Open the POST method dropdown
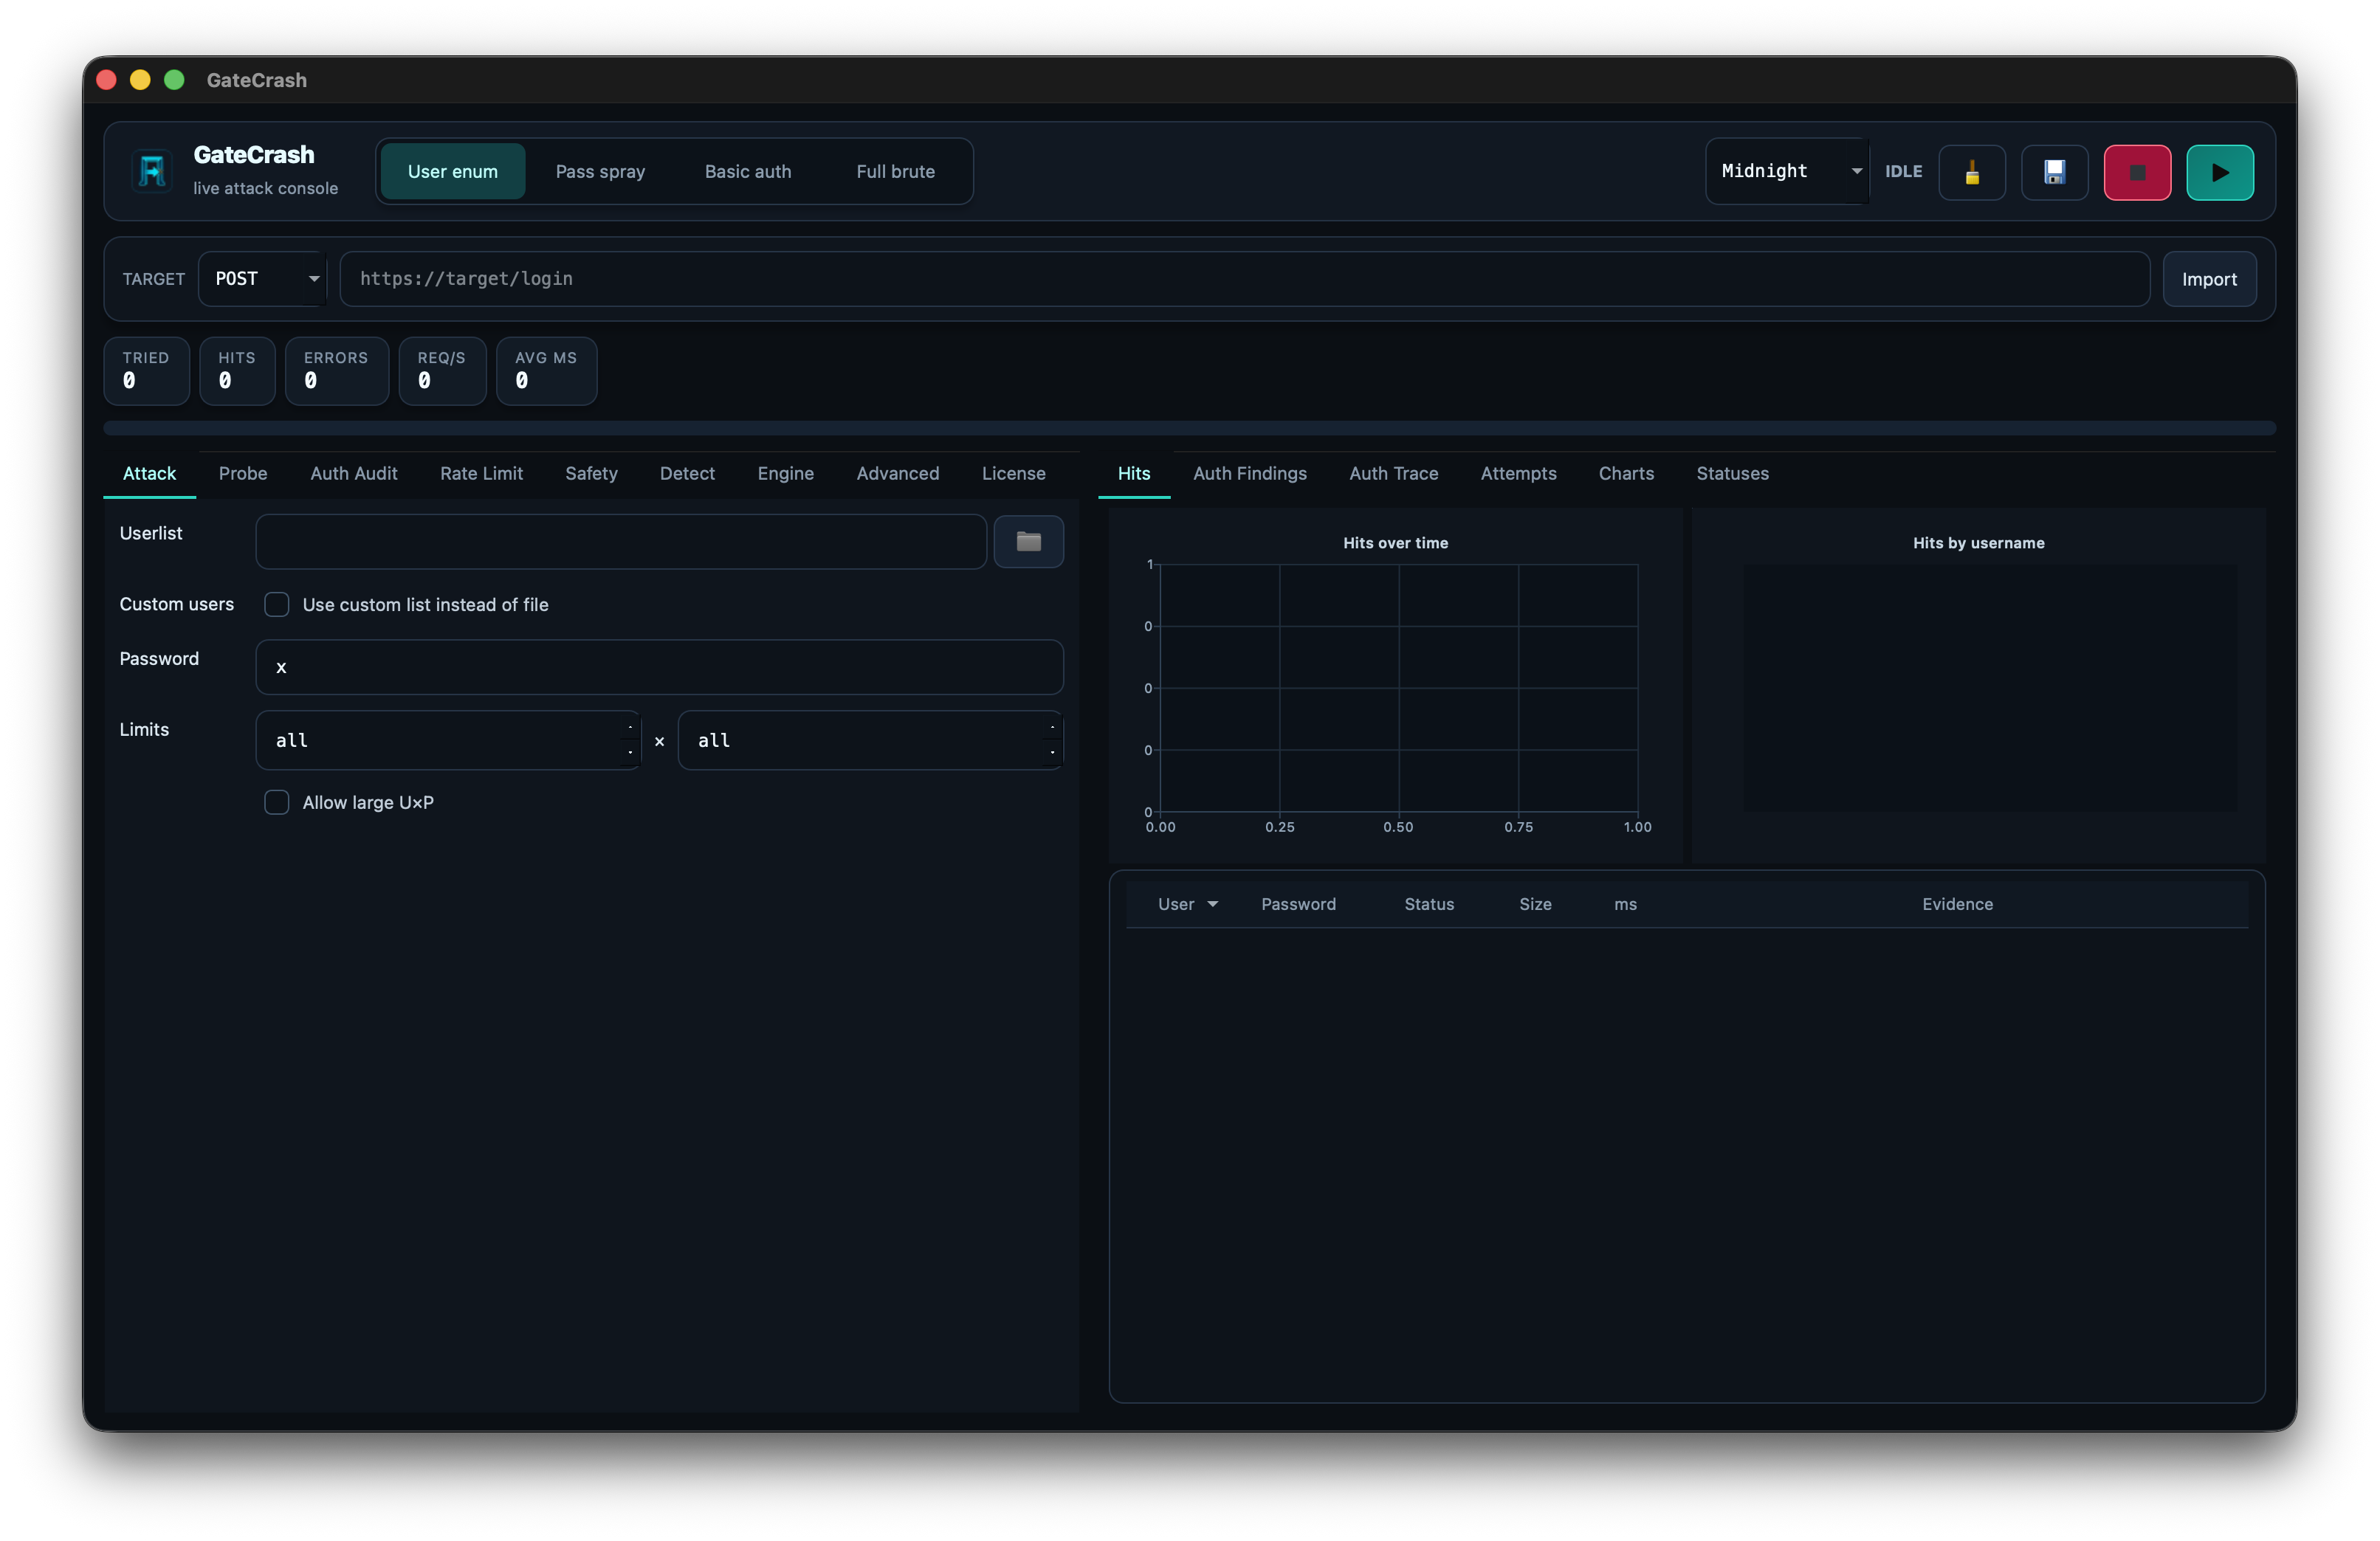Screen dimensions: 2380x1541 point(263,279)
